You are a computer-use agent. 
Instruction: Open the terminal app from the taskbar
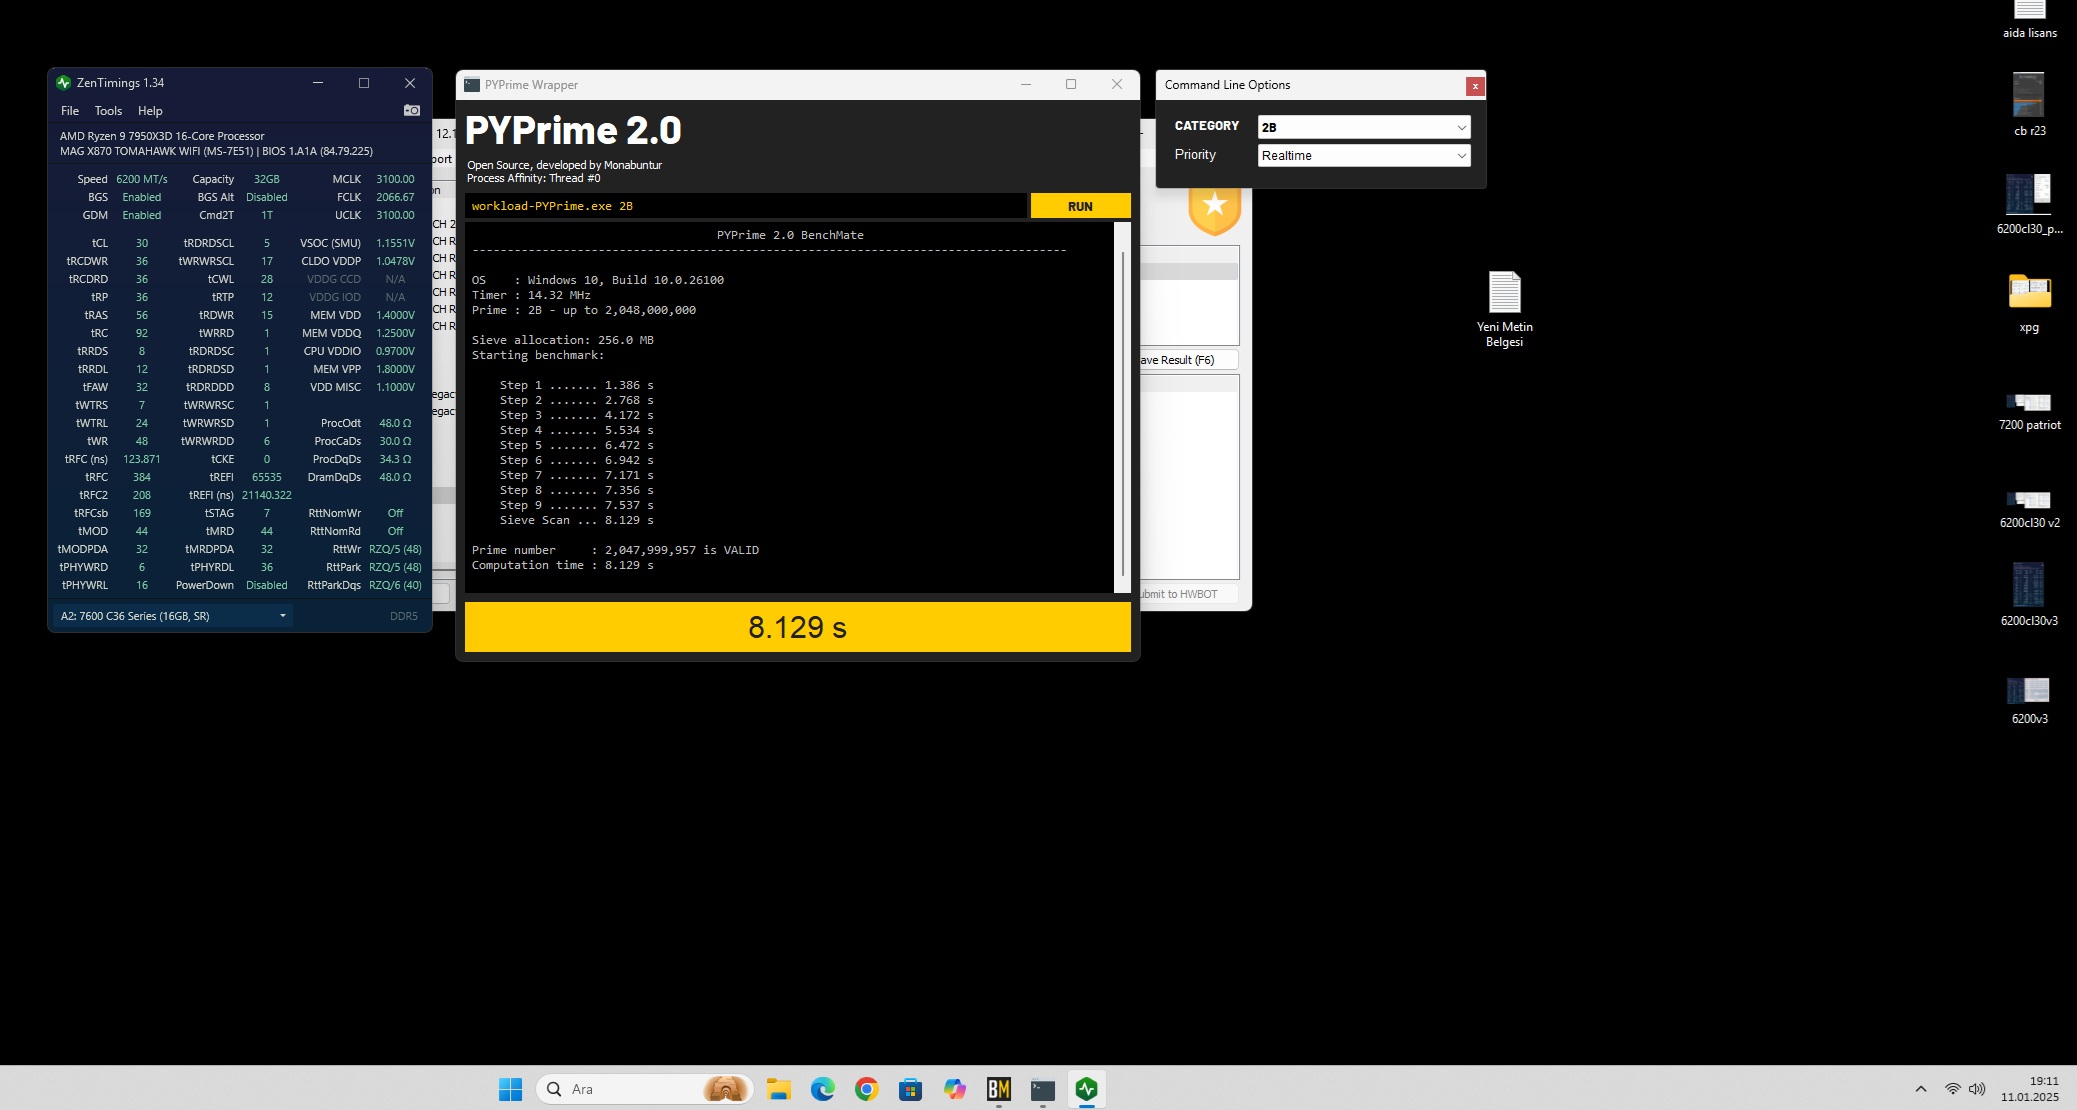pyautogui.click(x=1043, y=1089)
